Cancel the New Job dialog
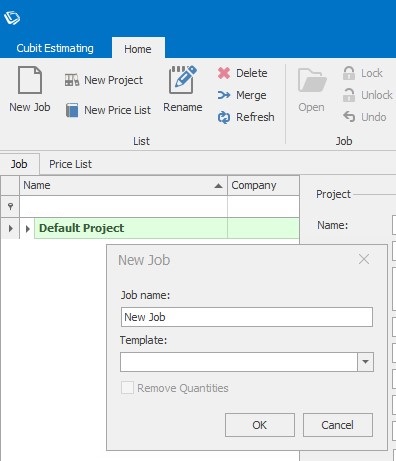This screenshot has height=461, width=396. (338, 425)
